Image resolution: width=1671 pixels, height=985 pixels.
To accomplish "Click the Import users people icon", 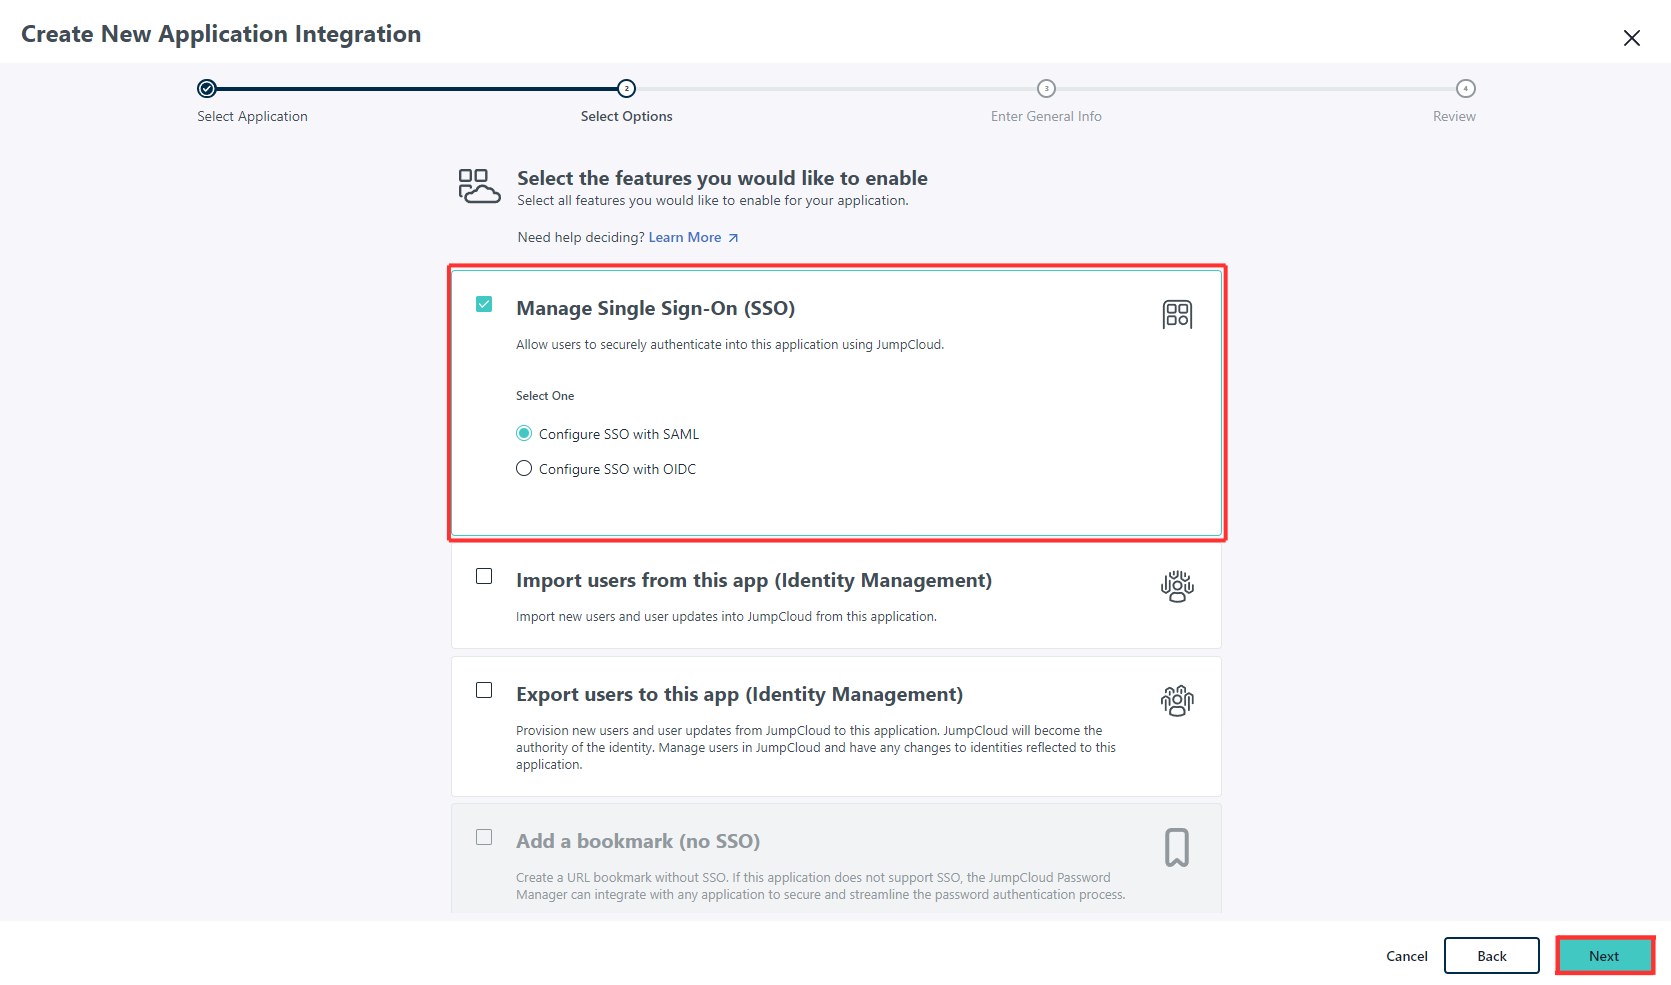I will 1177,586.
